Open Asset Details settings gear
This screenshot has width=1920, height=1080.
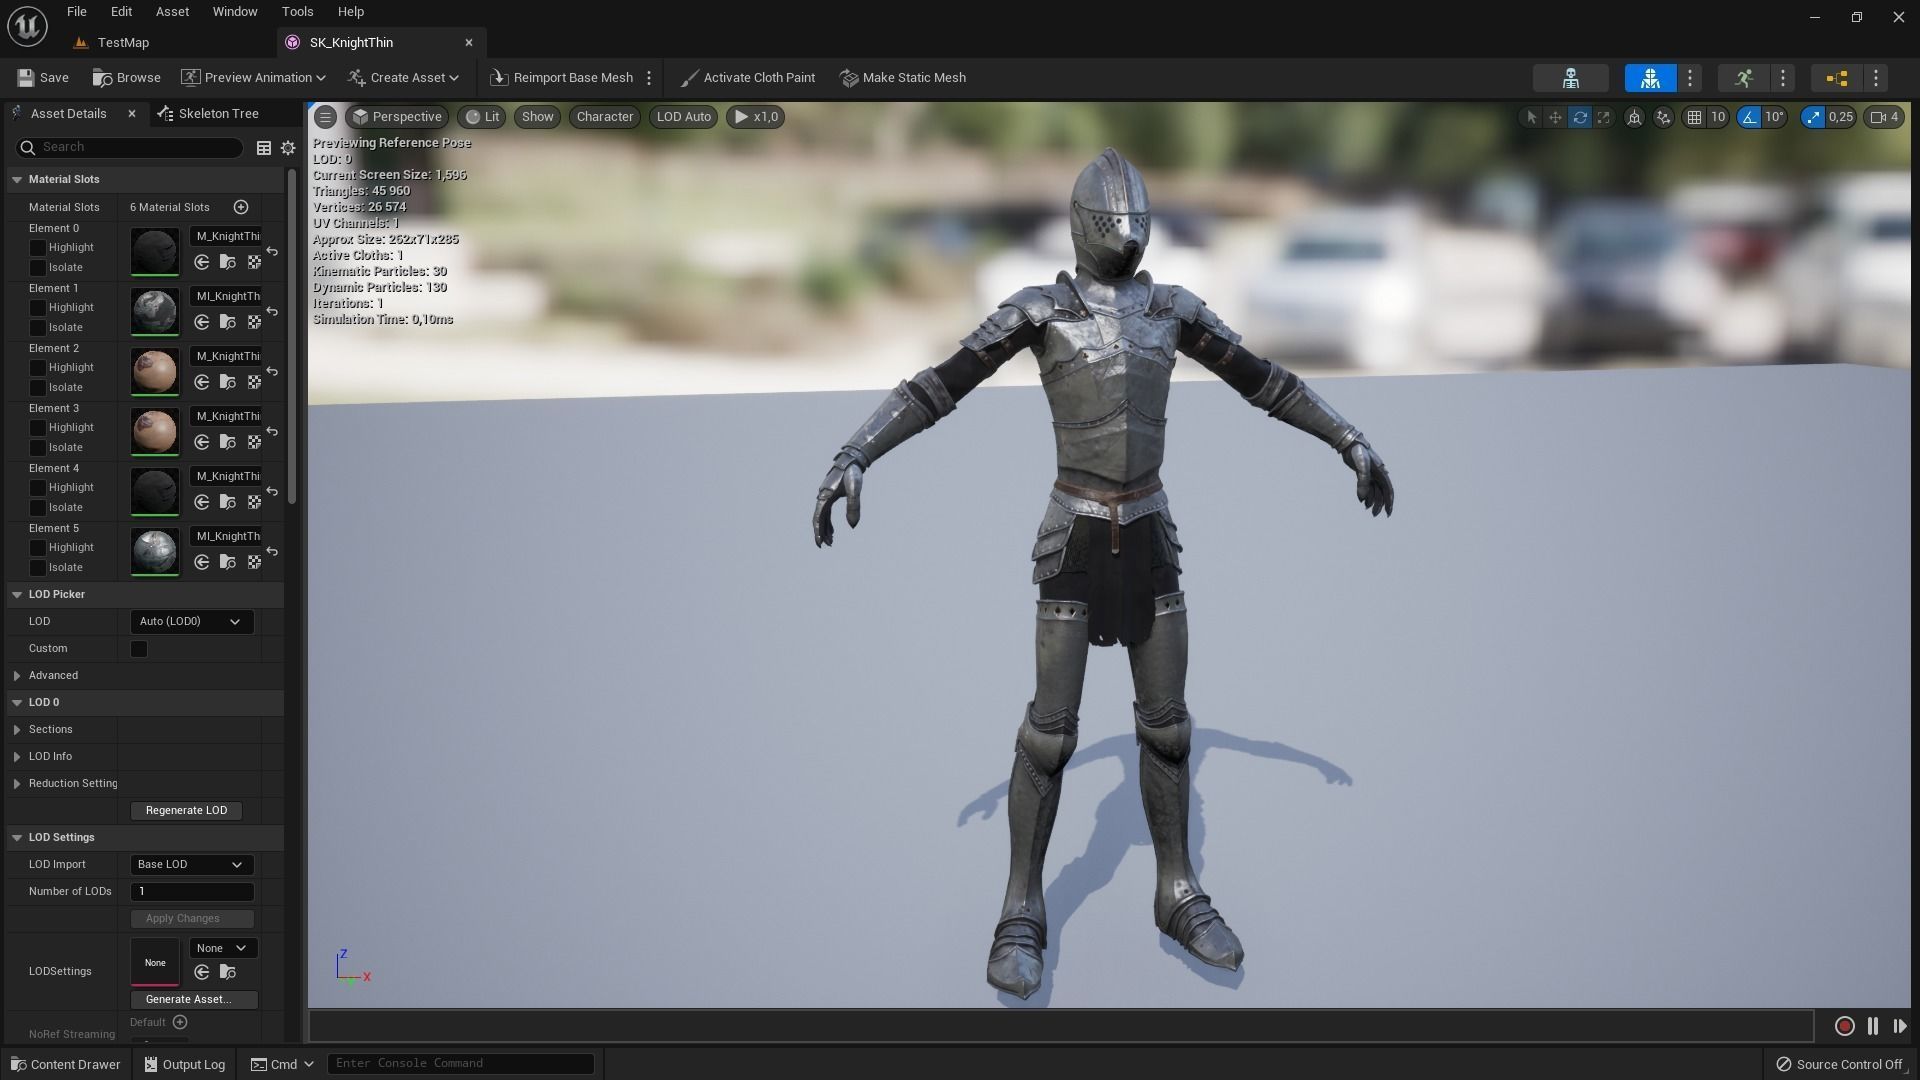point(288,147)
